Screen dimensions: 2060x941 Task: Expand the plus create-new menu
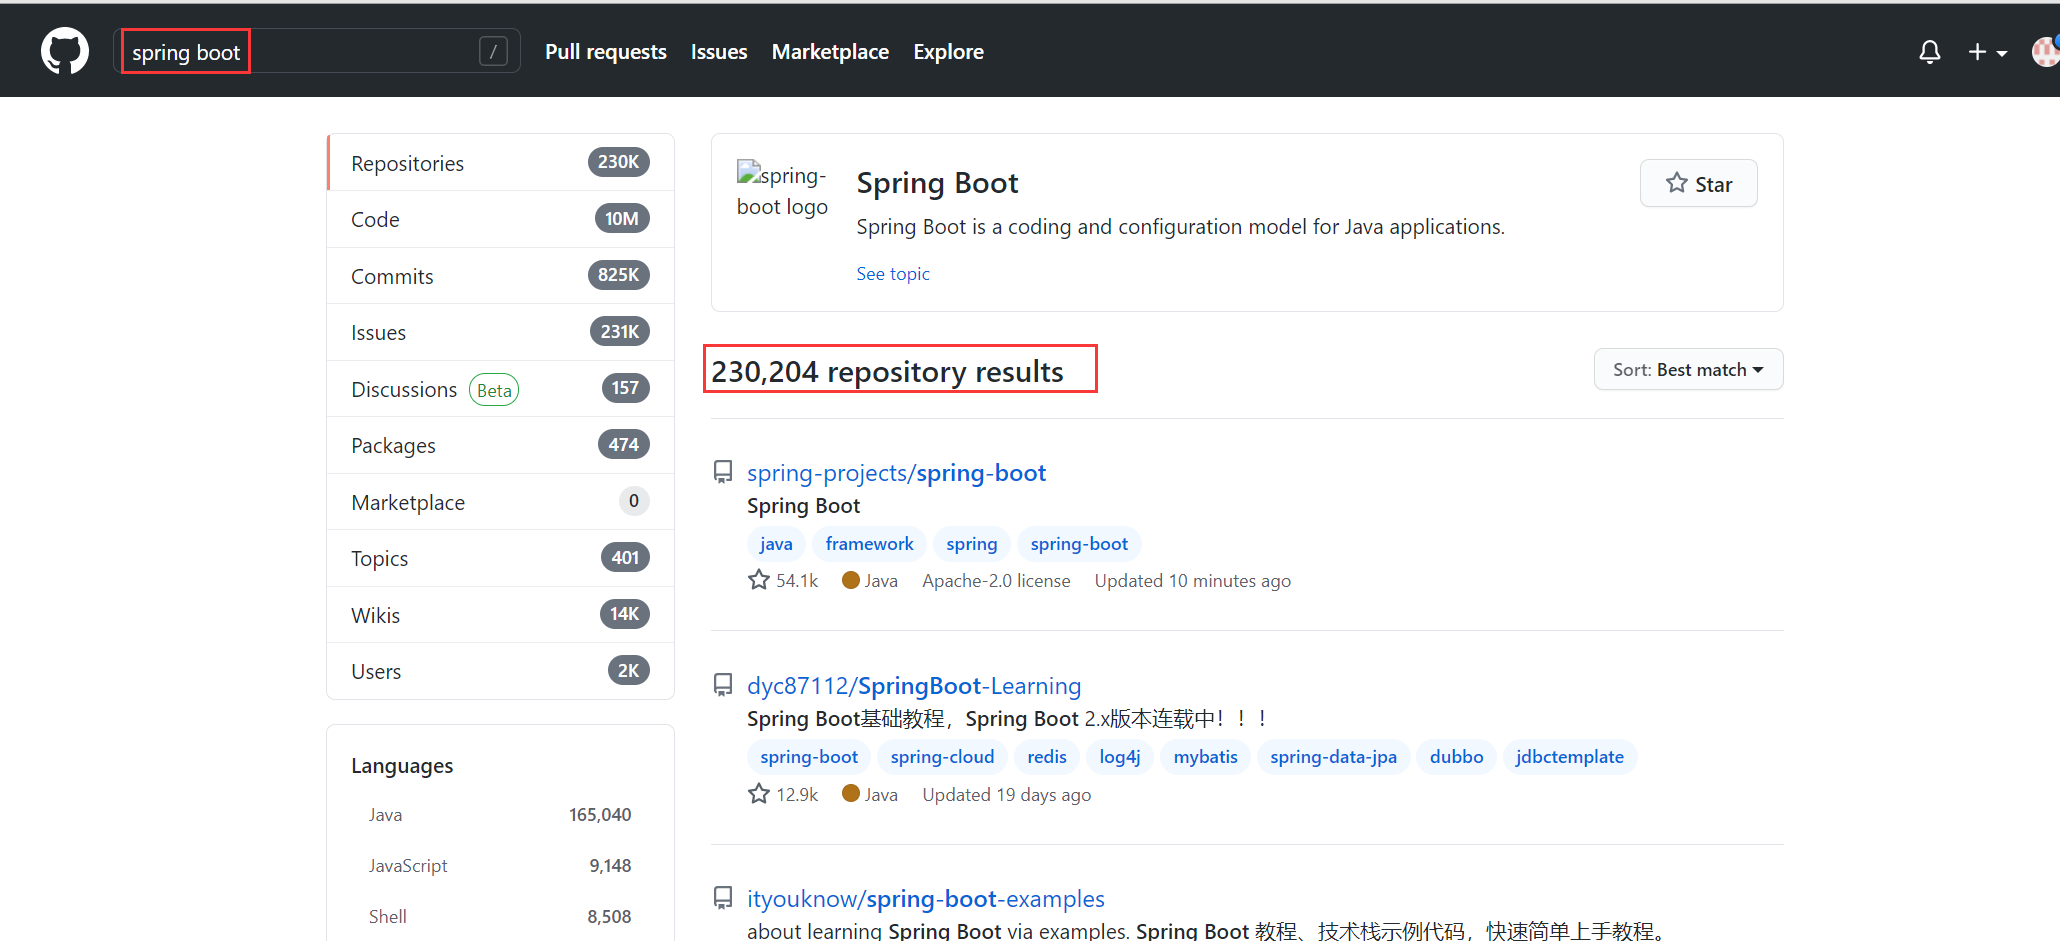pyautogui.click(x=1987, y=52)
